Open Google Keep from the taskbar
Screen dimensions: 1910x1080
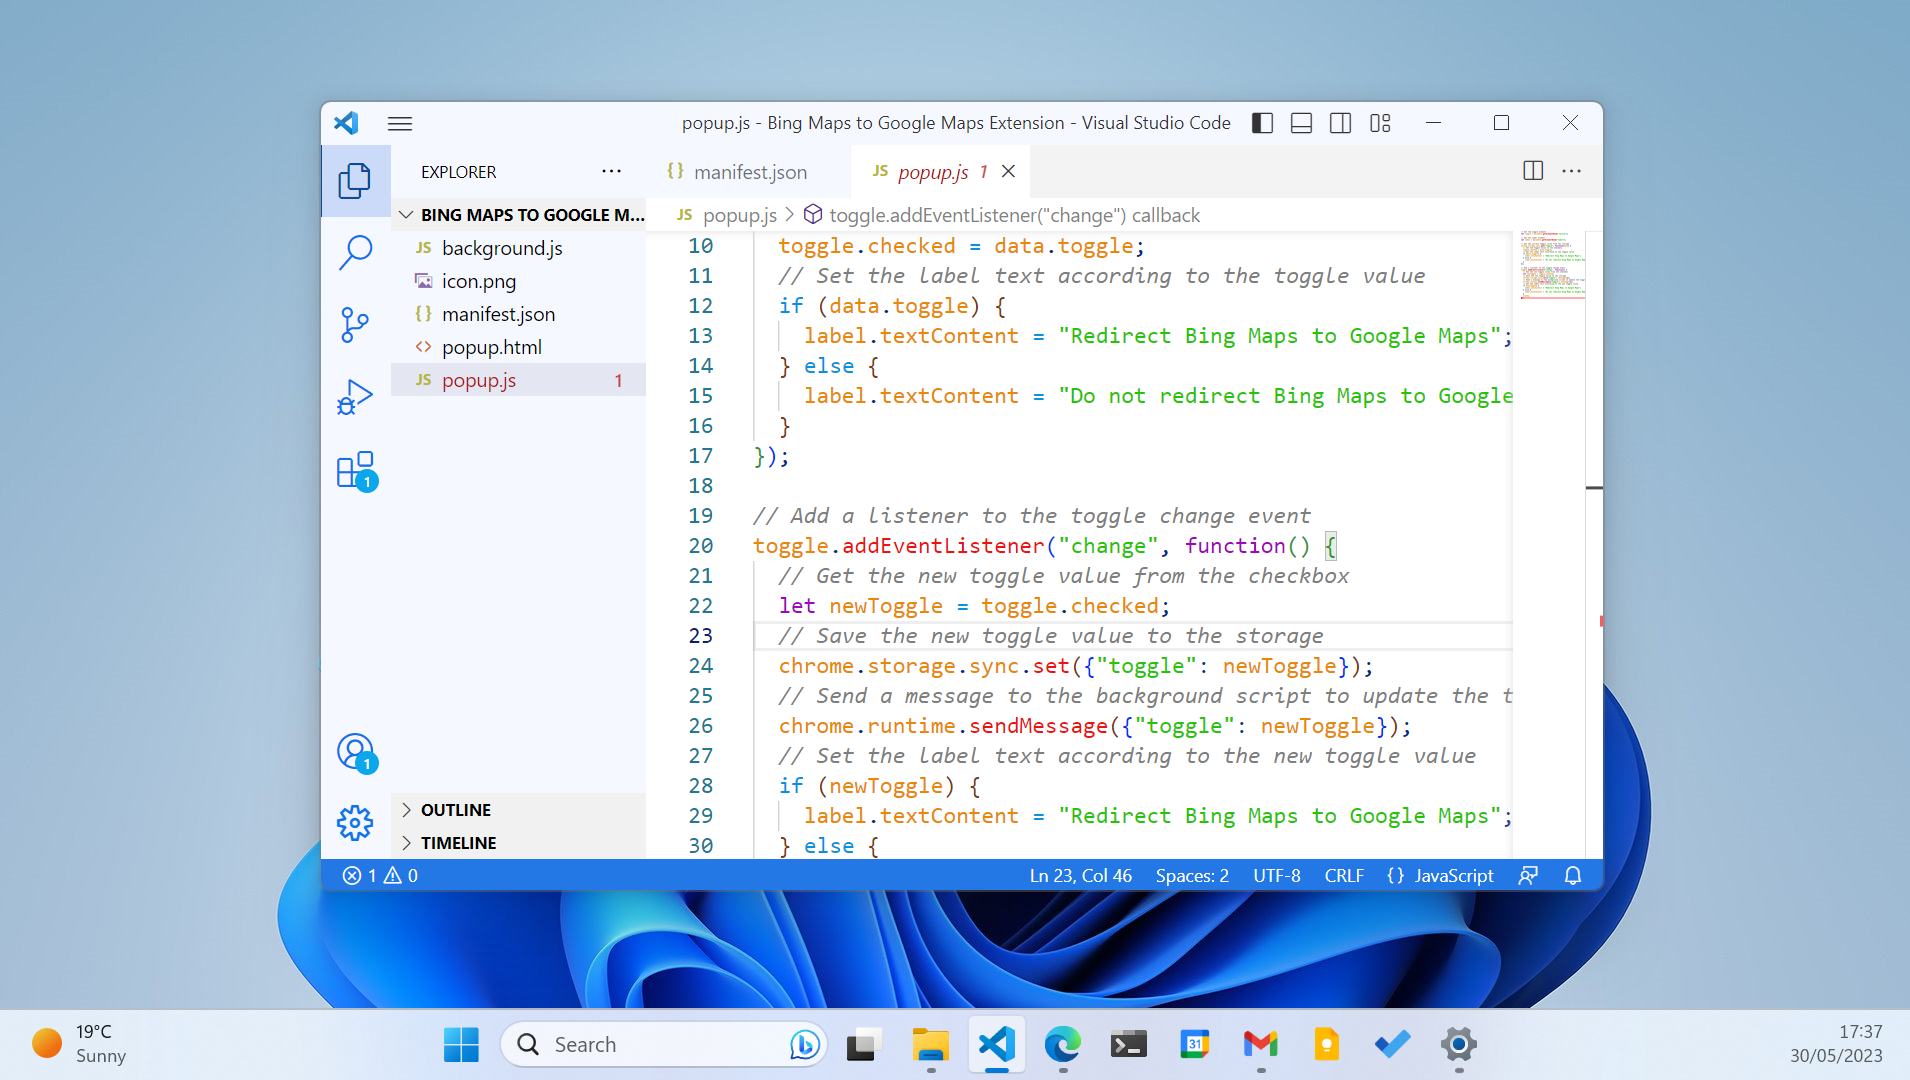(x=1327, y=1045)
